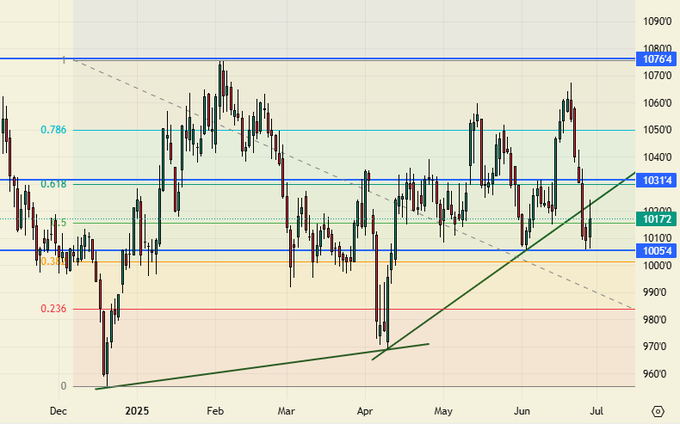The width and height of the screenshot is (680, 424).
Task: Click the Dec label on time axis
Action: (x=59, y=411)
